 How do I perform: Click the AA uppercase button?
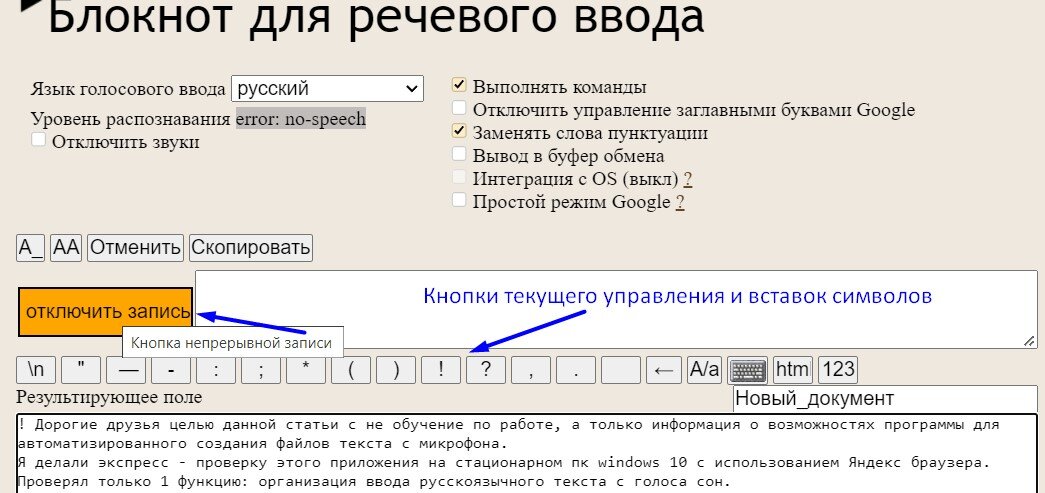coord(66,248)
